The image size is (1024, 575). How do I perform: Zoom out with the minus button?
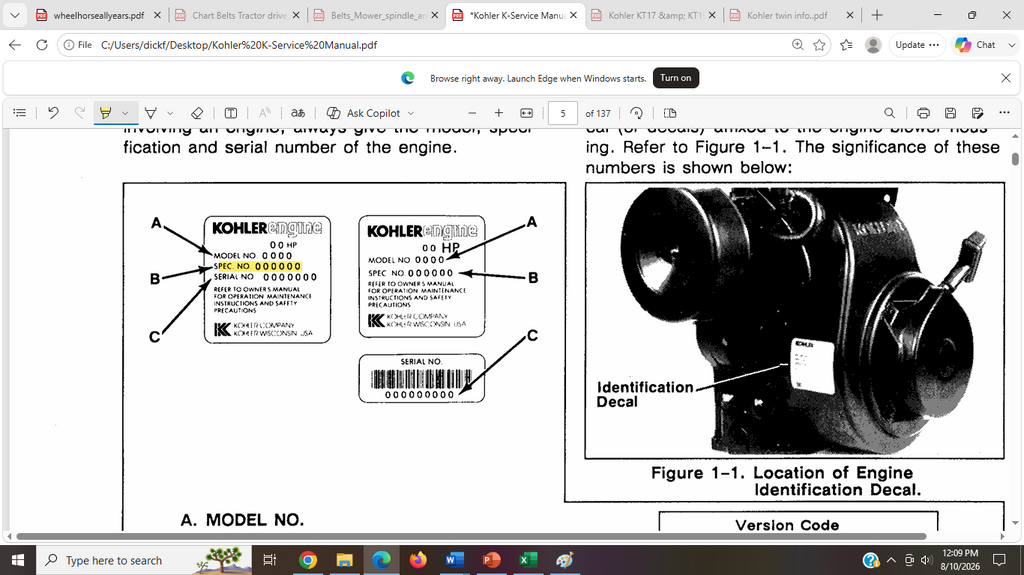[472, 113]
